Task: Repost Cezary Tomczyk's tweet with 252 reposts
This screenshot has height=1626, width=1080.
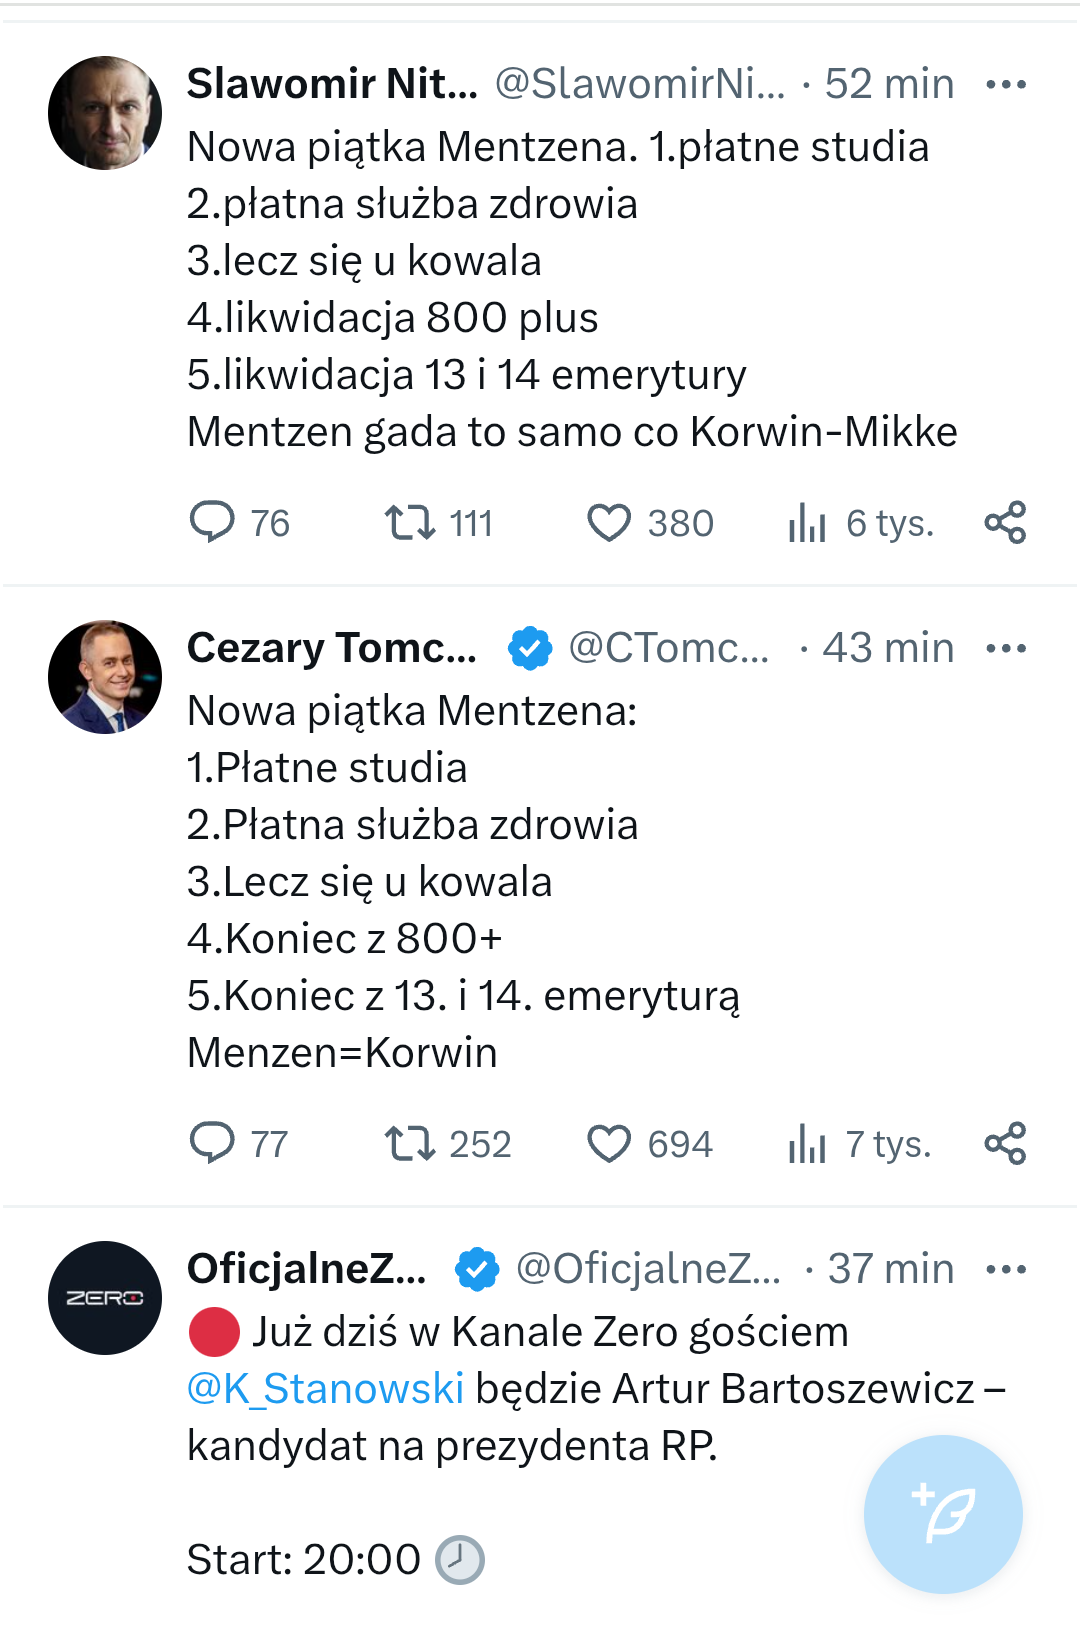Action: click(x=410, y=1143)
